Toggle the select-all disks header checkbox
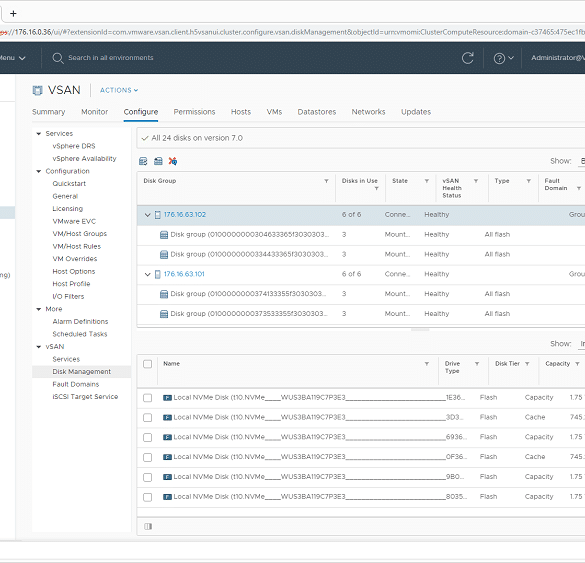This screenshot has width=585, height=563. (x=148, y=364)
